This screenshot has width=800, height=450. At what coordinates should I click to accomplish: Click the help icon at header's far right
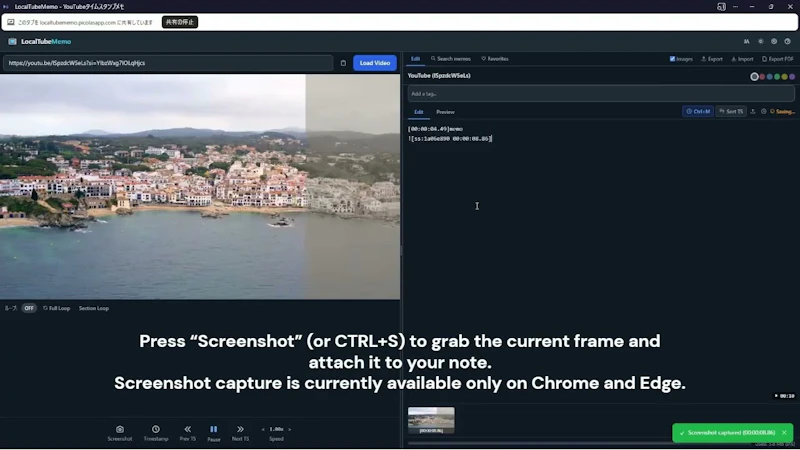click(787, 41)
